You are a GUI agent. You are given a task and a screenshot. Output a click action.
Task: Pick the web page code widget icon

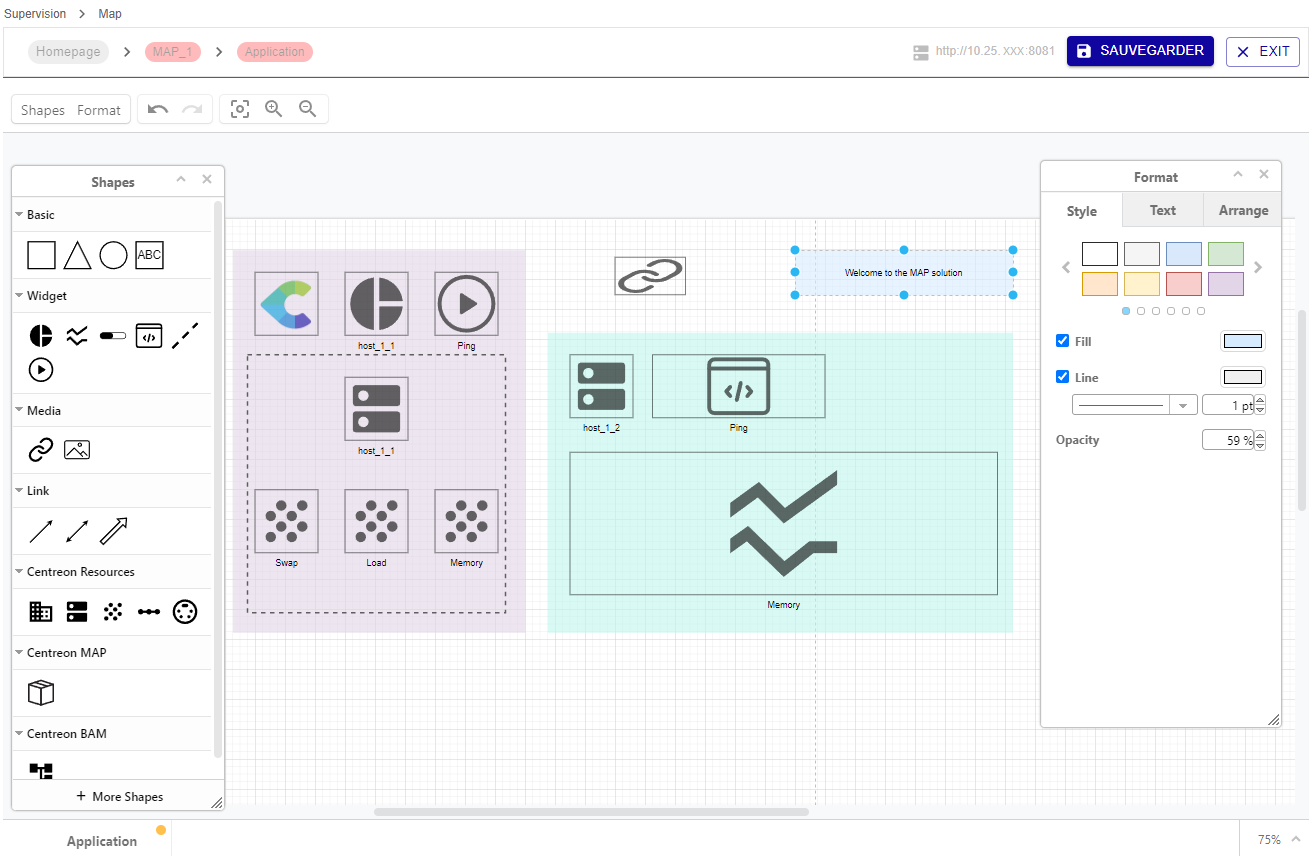point(149,336)
